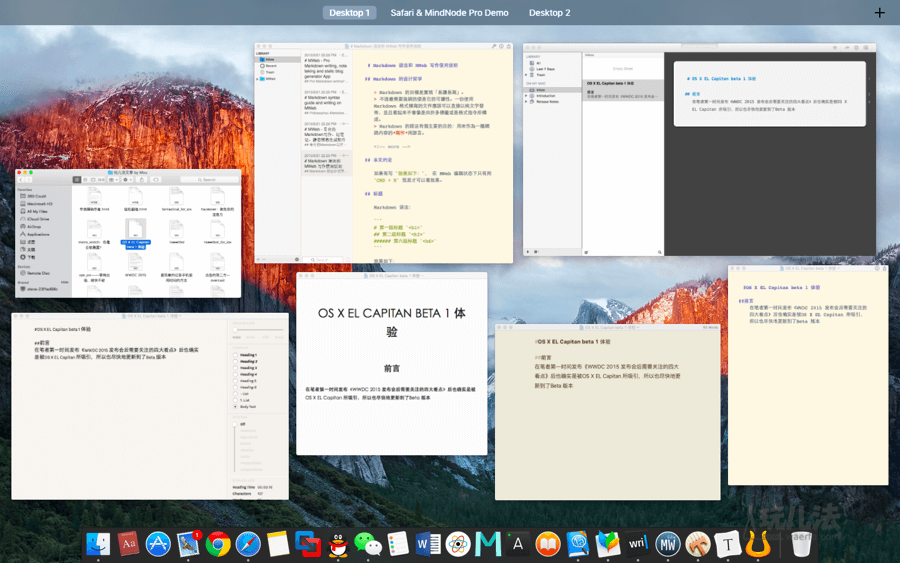Select the '- List' radio button
Image resolution: width=900 pixels, height=563 pixels.
[235, 394]
